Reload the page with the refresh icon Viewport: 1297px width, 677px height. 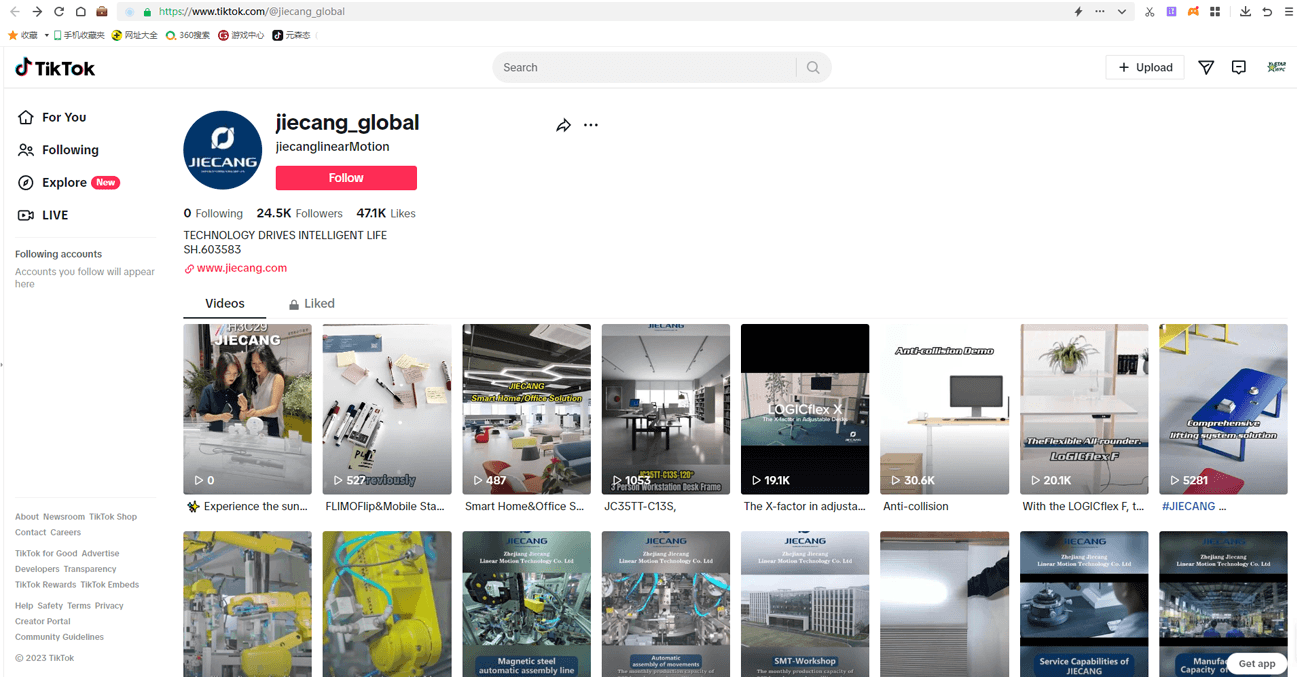click(x=59, y=12)
